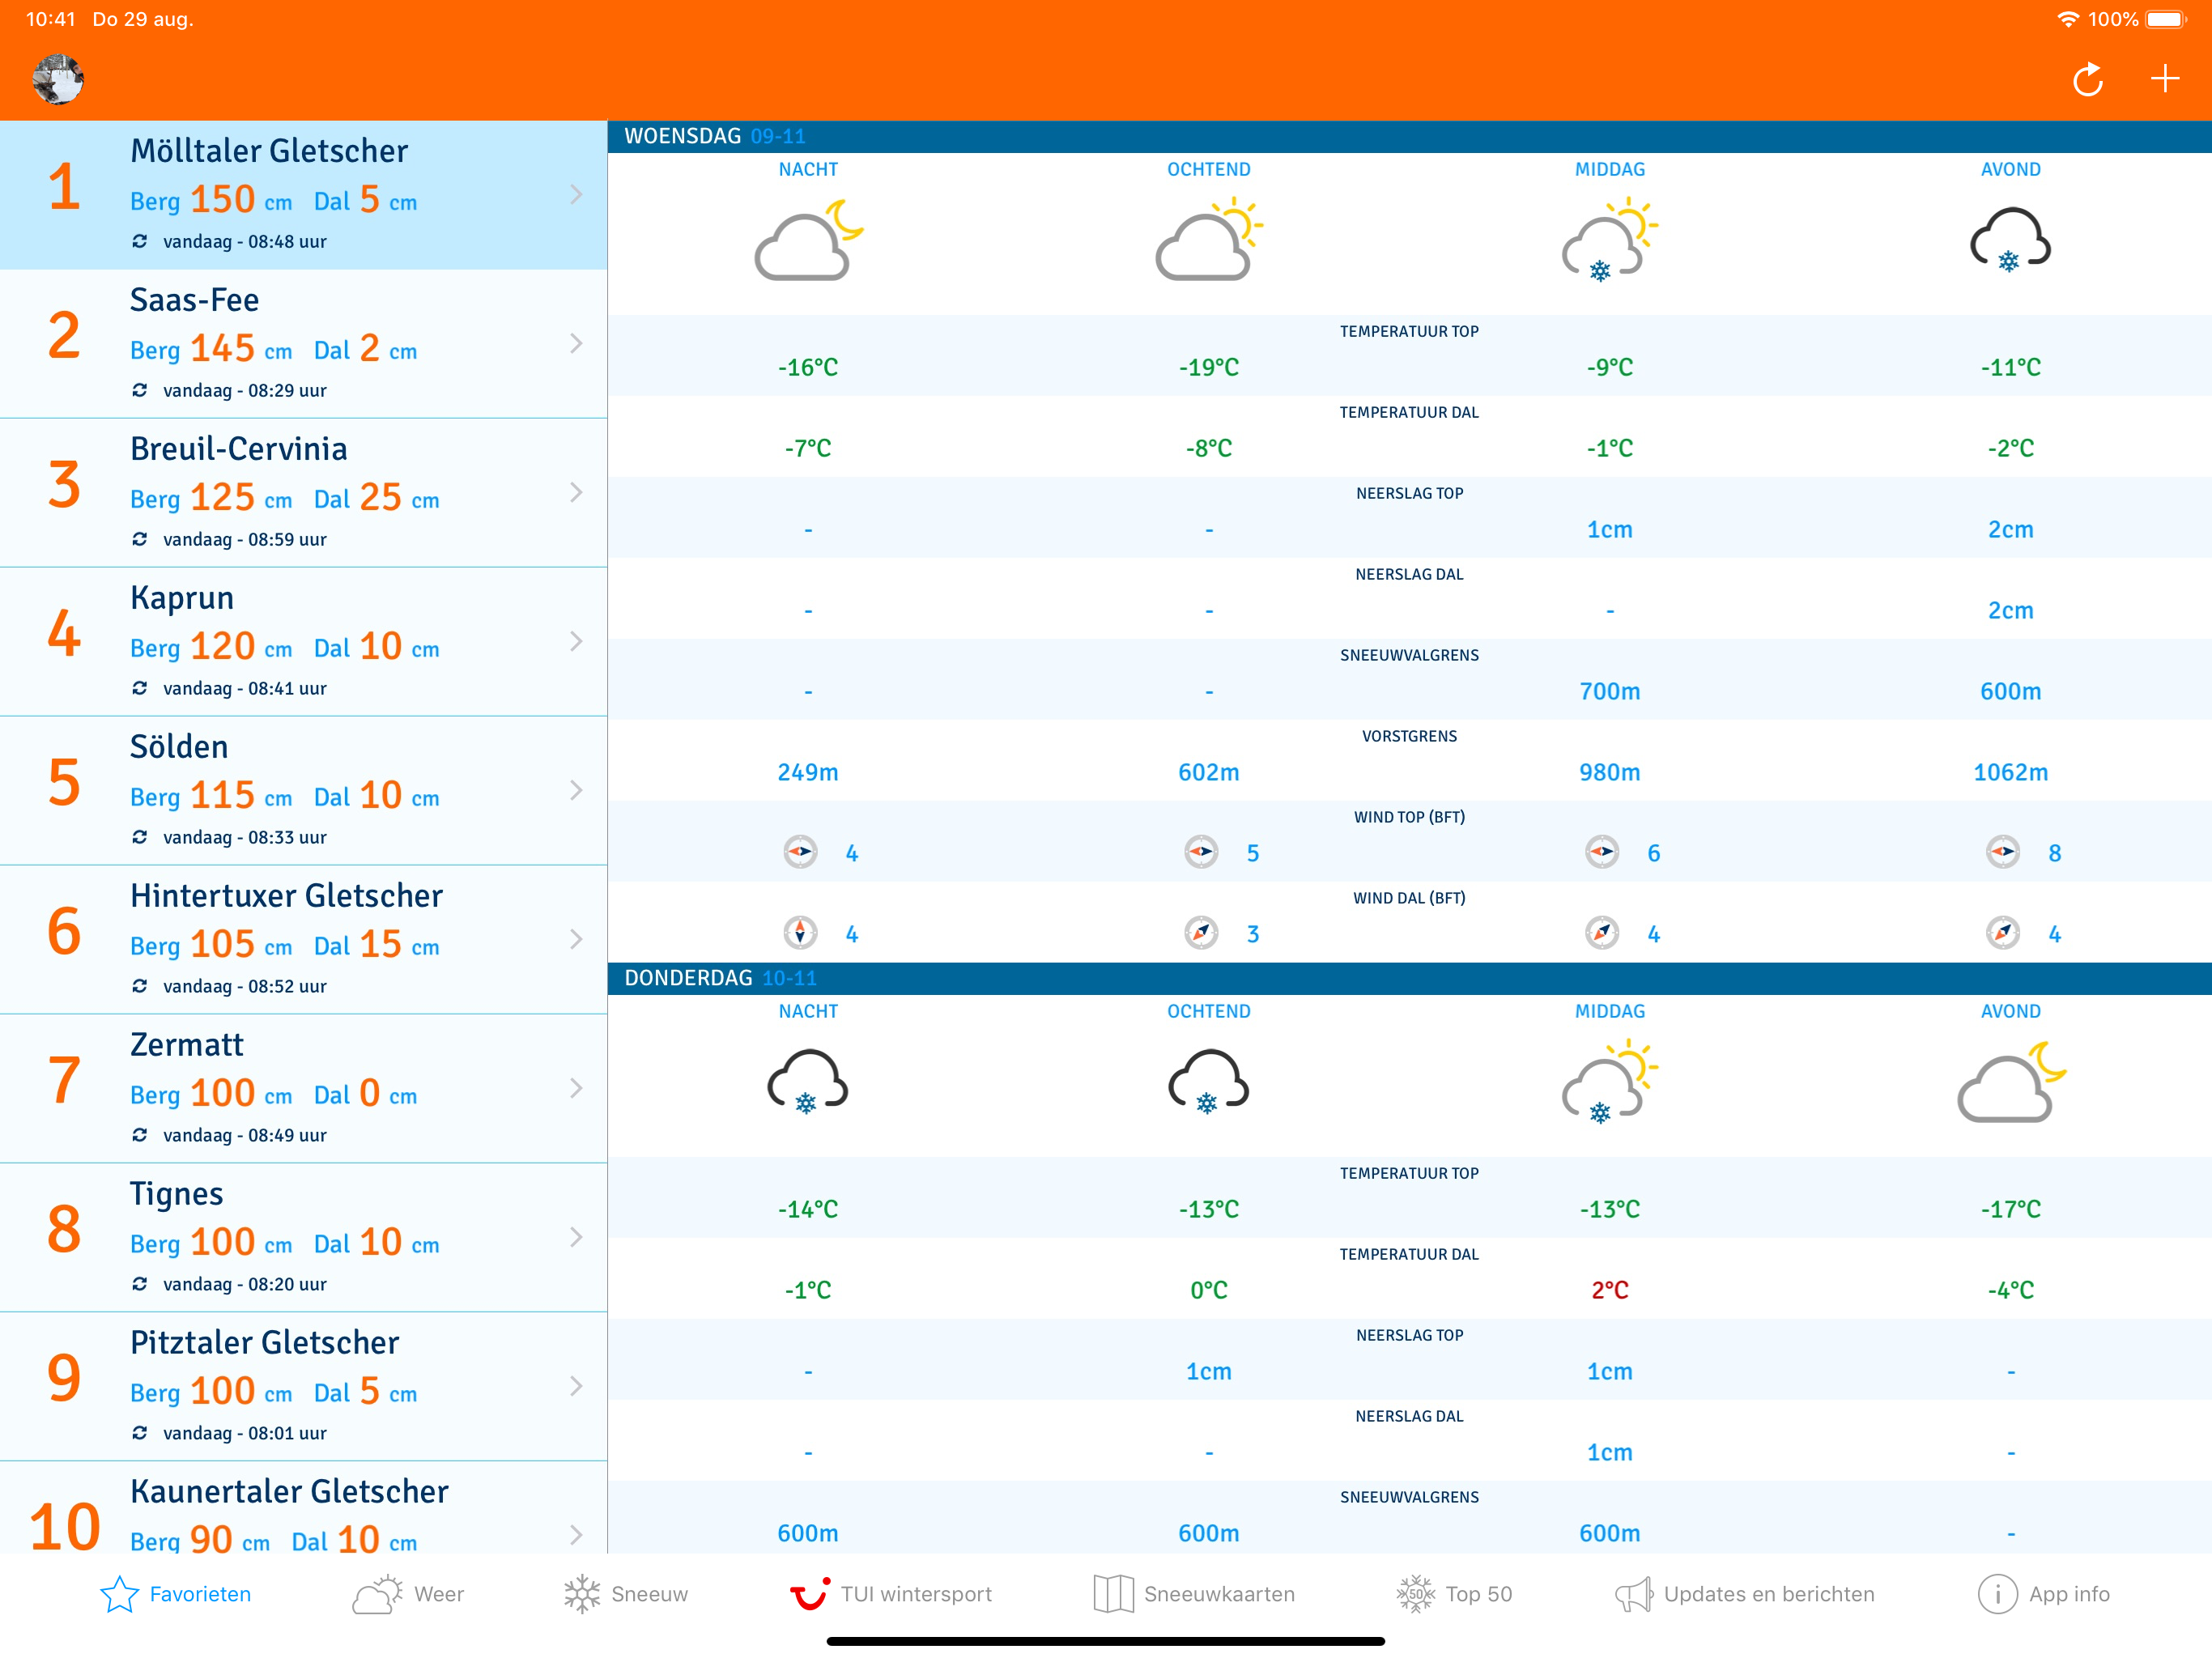The height and width of the screenshot is (1658, 2212).
Task: Tap the plus icon to add favorite
Action: point(2164,78)
